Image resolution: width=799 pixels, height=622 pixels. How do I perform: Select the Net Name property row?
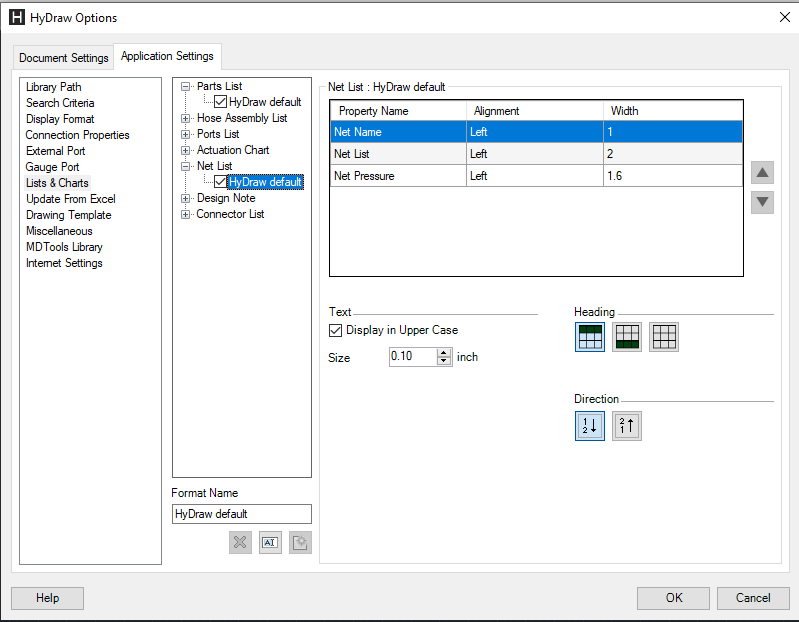tap(536, 132)
